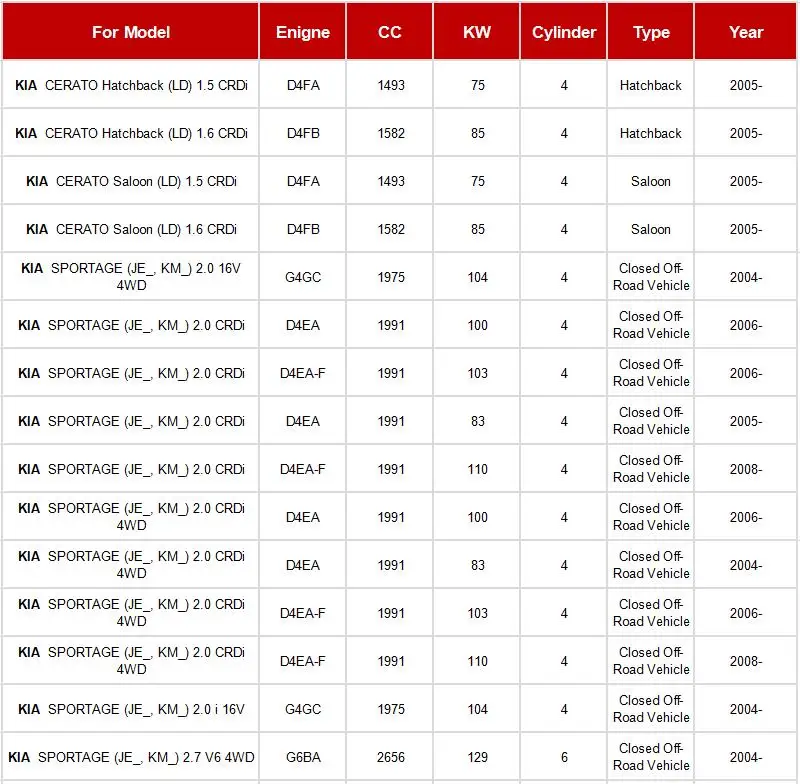Click the 'Enigne' column header
Viewport: 800px width, 784px height.
[x=303, y=32]
